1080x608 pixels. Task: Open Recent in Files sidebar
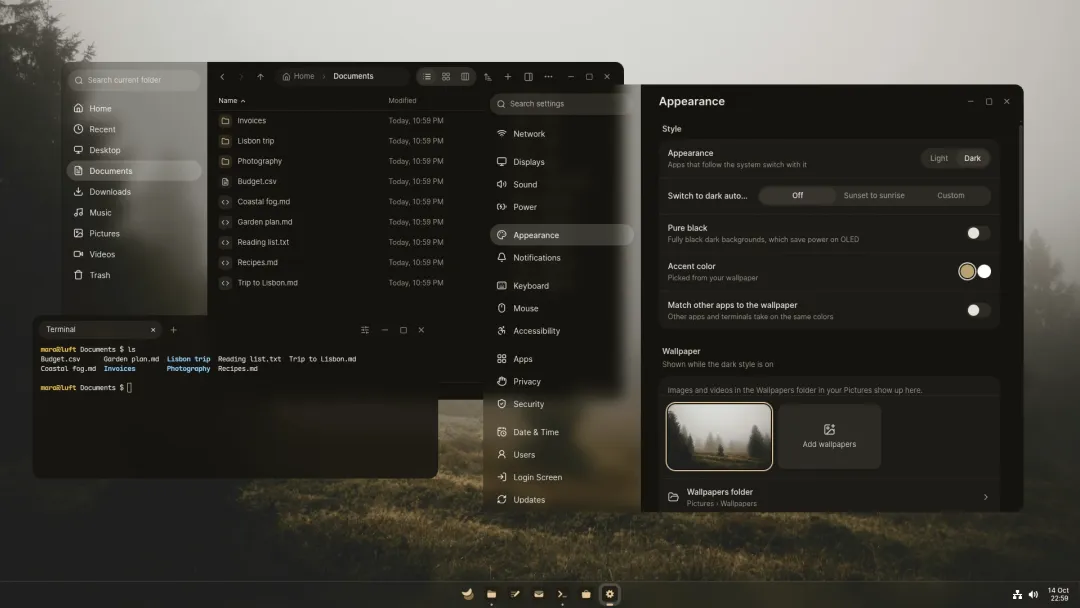[x=134, y=129]
